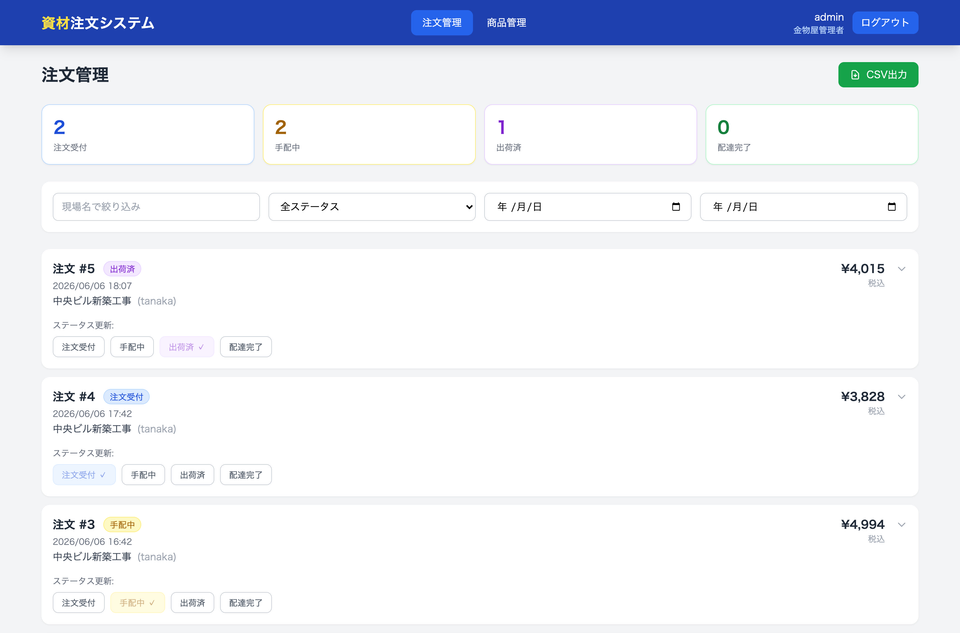Click the 手配中 badge on order #3
Image resolution: width=960 pixels, height=633 pixels.
[x=122, y=525]
